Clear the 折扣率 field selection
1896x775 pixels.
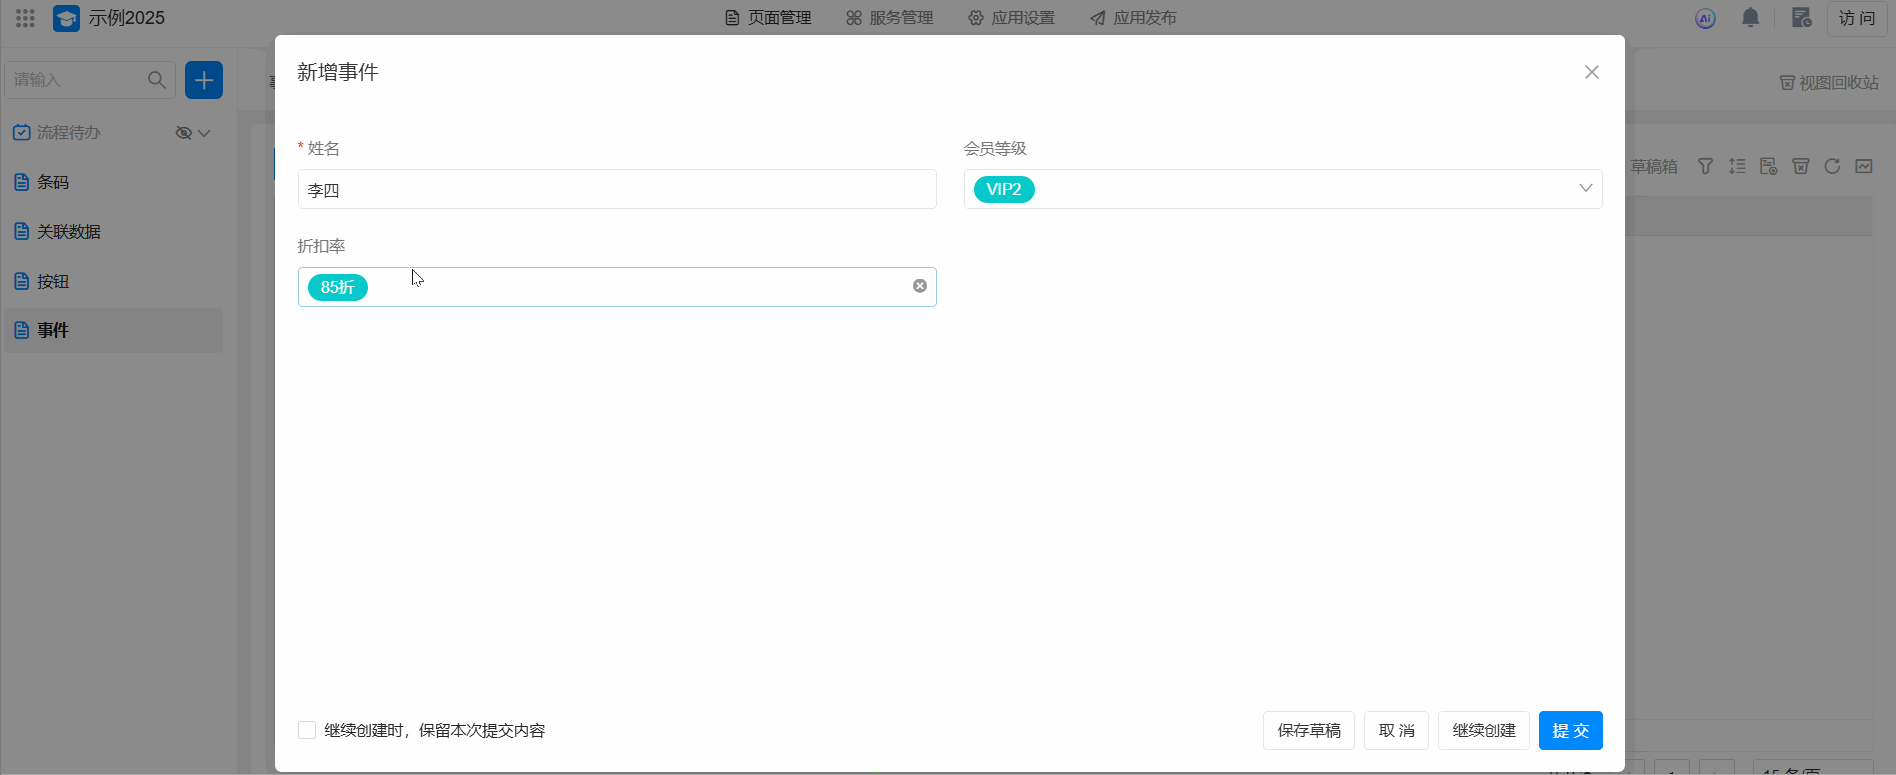point(919,286)
